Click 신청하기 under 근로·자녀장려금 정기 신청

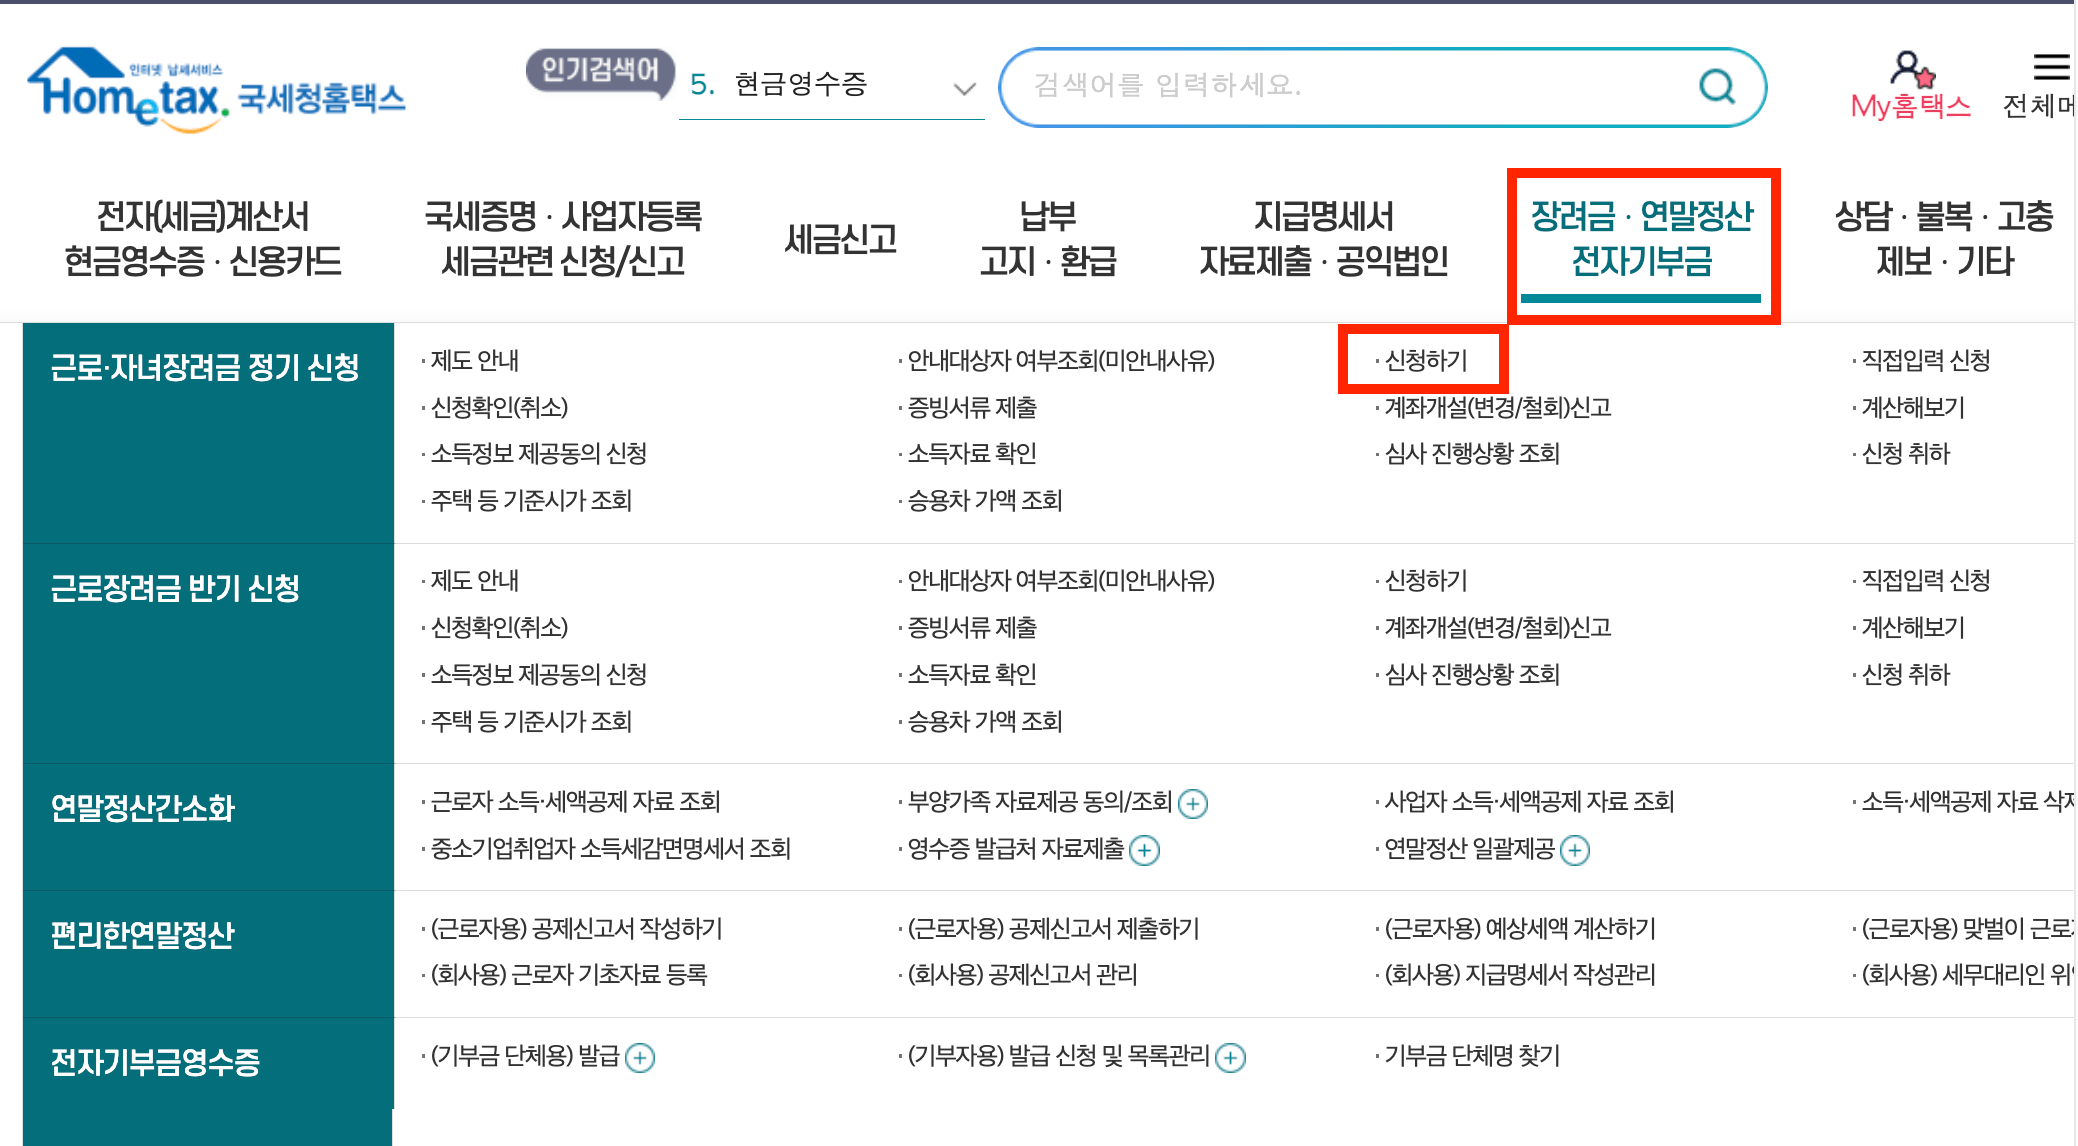pyautogui.click(x=1425, y=360)
